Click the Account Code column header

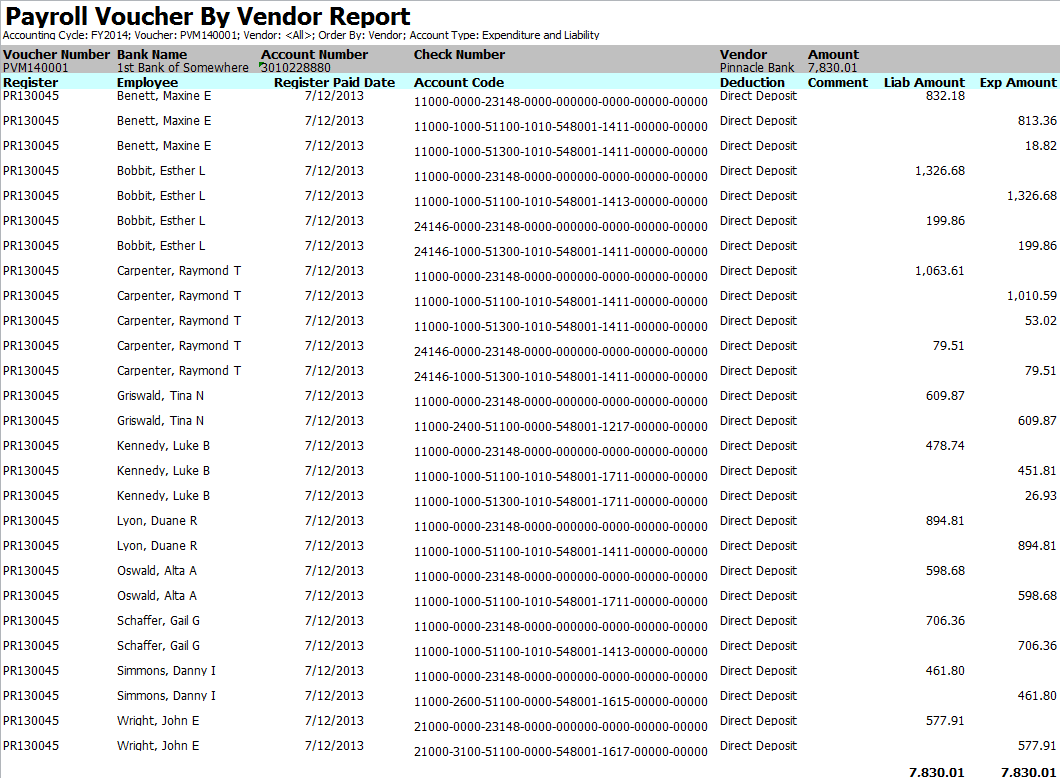459,82
